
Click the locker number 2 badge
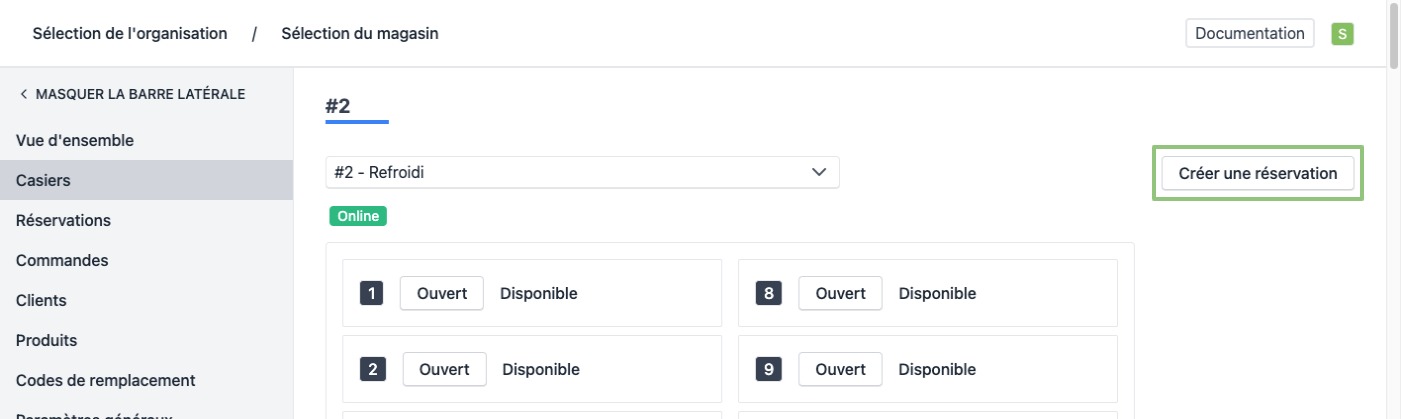coord(372,369)
